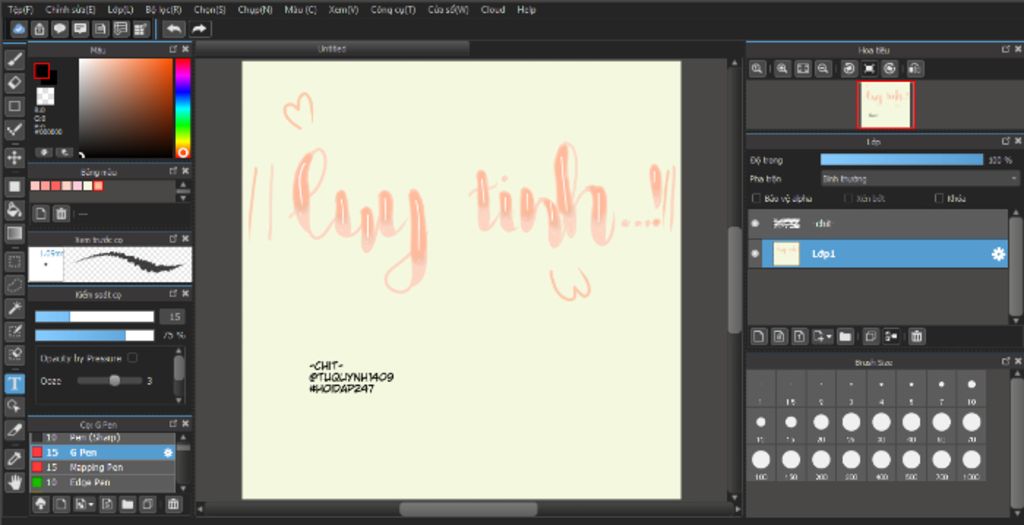1024x525 pixels.
Task: Choose brush size 100 preset
Action: [761, 465]
